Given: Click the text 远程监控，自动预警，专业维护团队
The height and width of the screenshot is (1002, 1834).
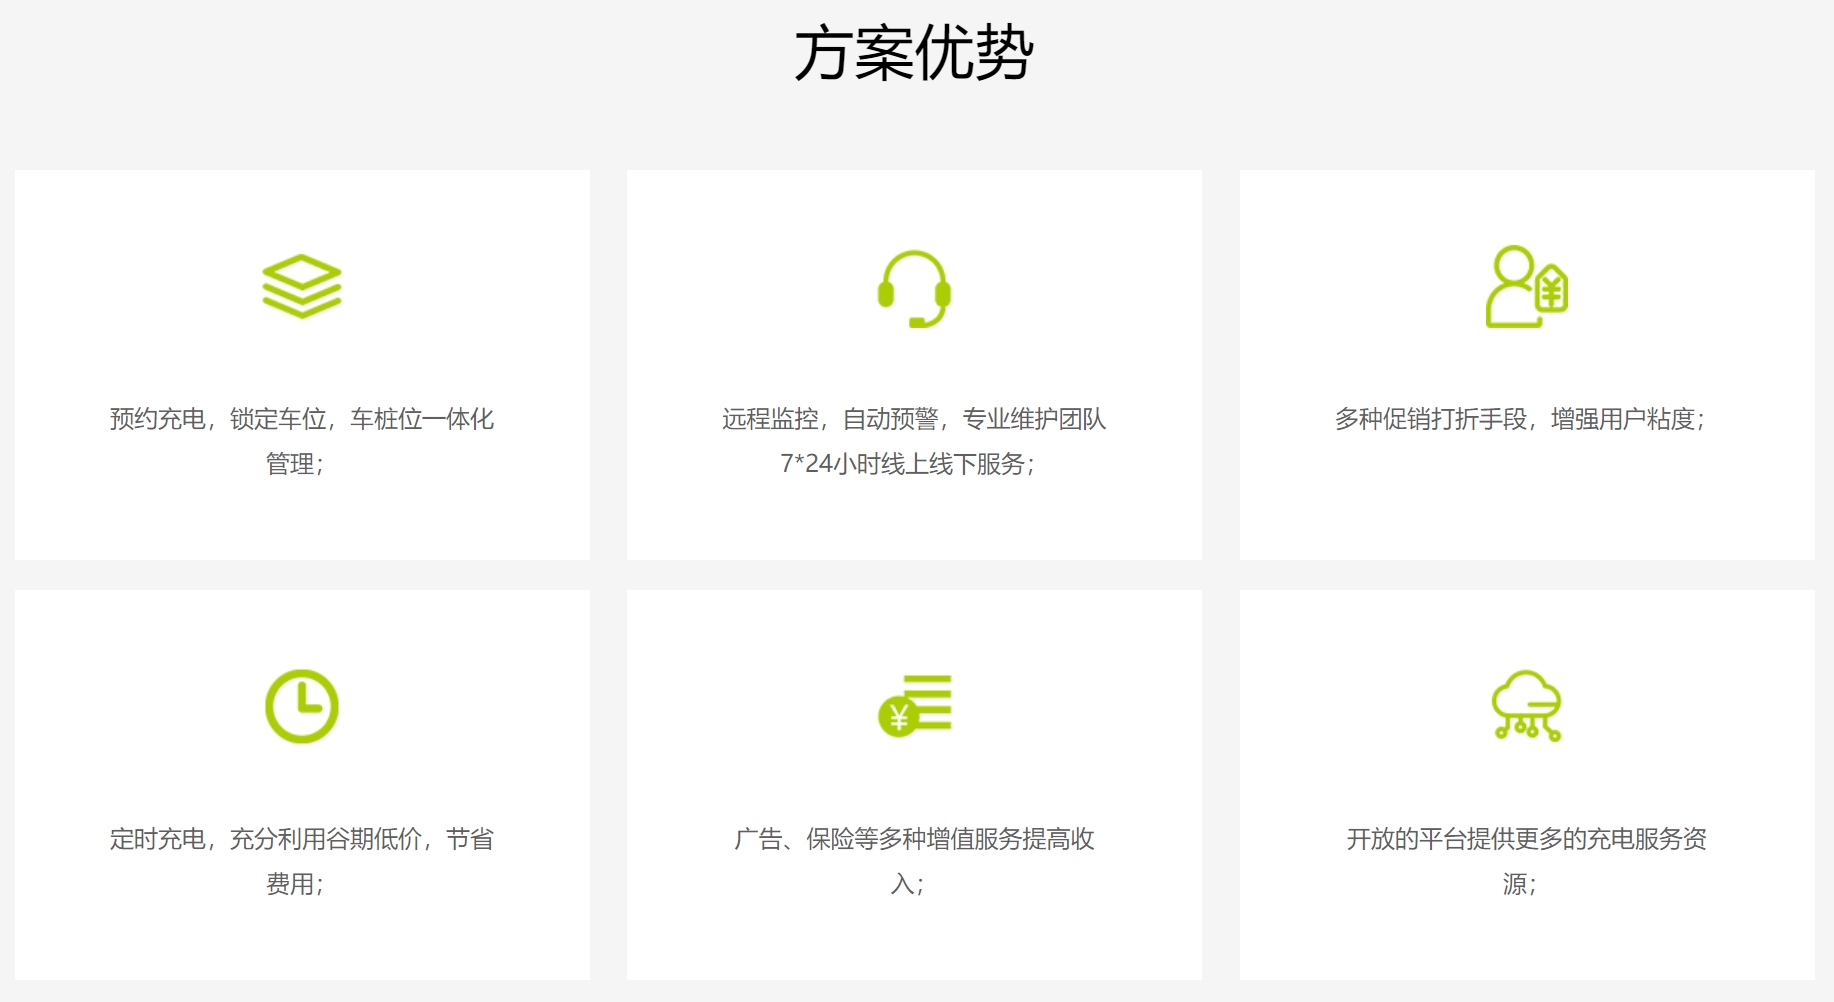Looking at the screenshot, I should [x=914, y=419].
